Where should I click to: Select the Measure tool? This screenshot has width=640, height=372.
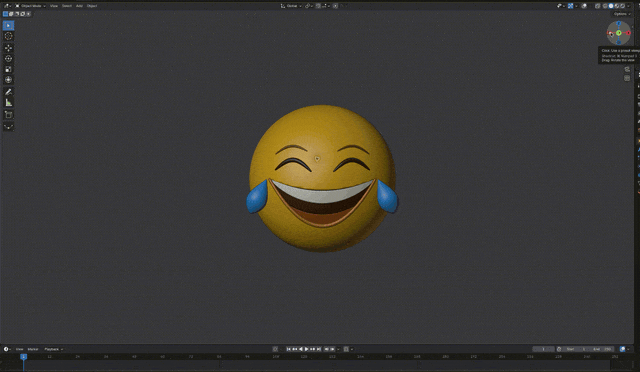pos(8,102)
